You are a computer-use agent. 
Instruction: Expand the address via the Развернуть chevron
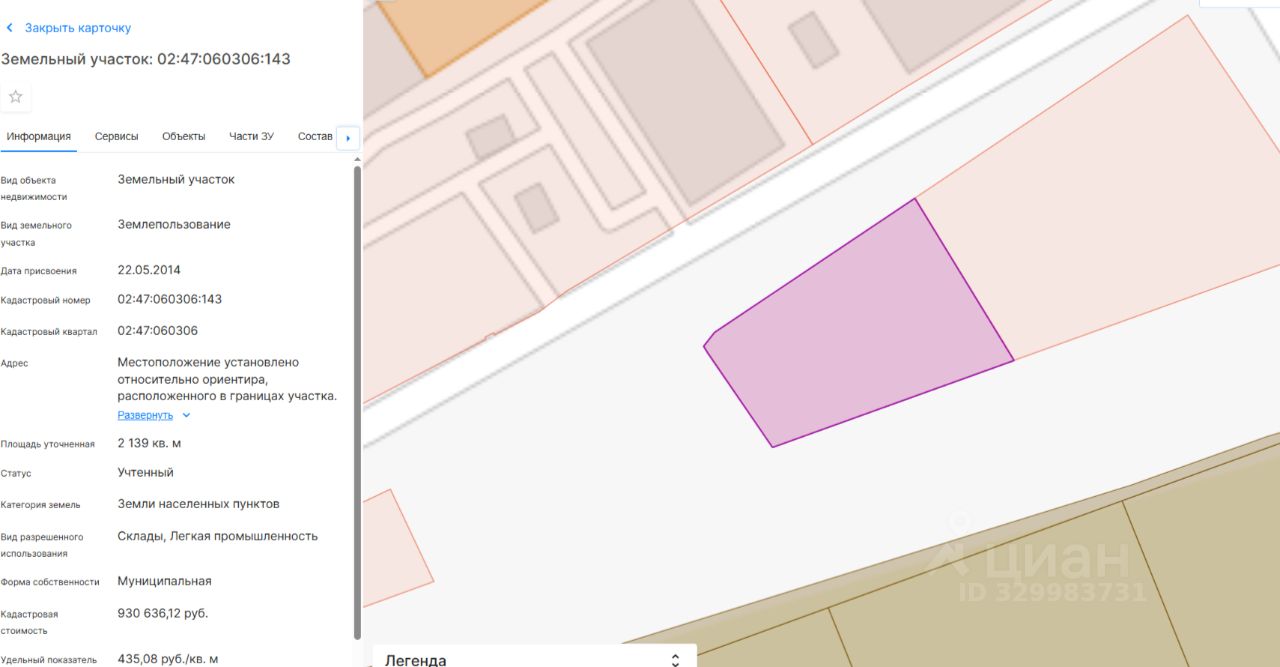186,415
